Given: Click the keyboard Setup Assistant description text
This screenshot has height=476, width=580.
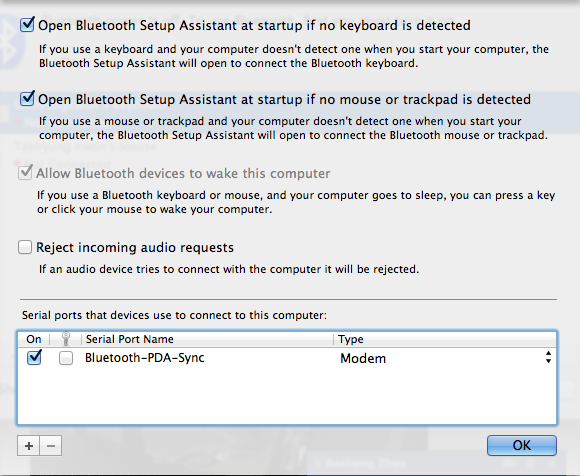Looking at the screenshot, I should pyautogui.click(x=294, y=56).
